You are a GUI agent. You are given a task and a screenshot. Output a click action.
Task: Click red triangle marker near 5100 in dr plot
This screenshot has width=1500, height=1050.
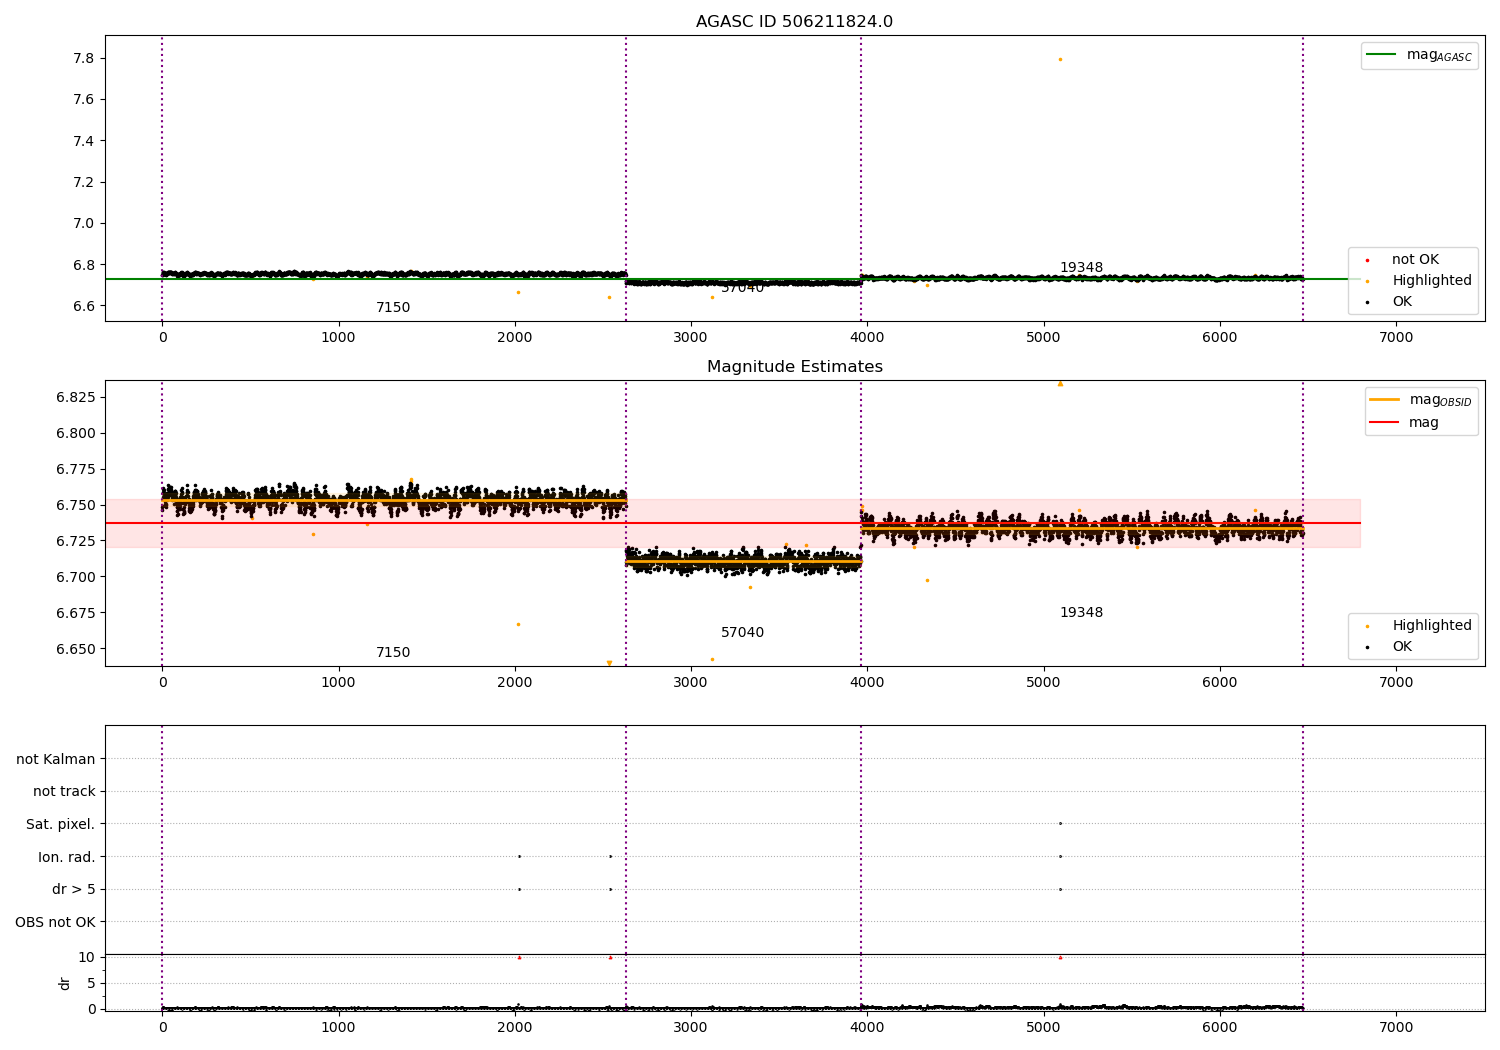1060,958
